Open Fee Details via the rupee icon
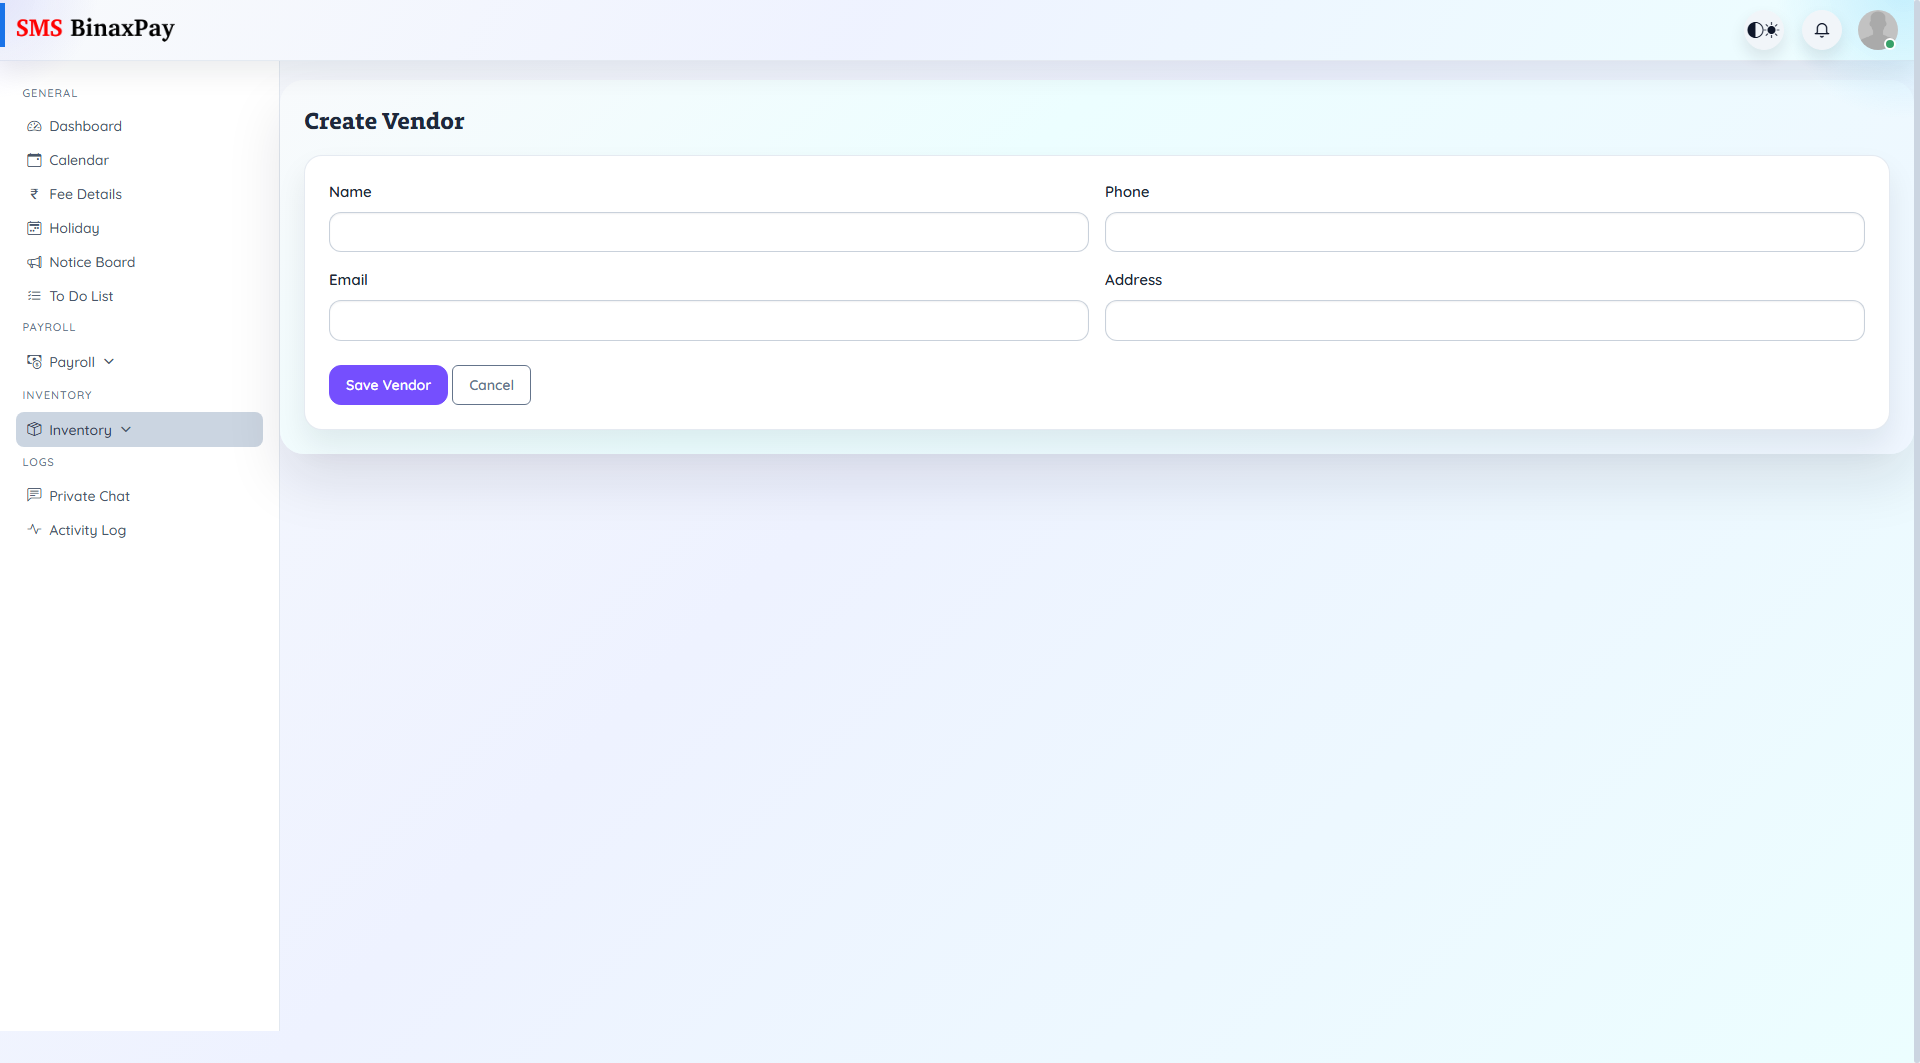The width and height of the screenshot is (1920, 1063). [x=35, y=194]
